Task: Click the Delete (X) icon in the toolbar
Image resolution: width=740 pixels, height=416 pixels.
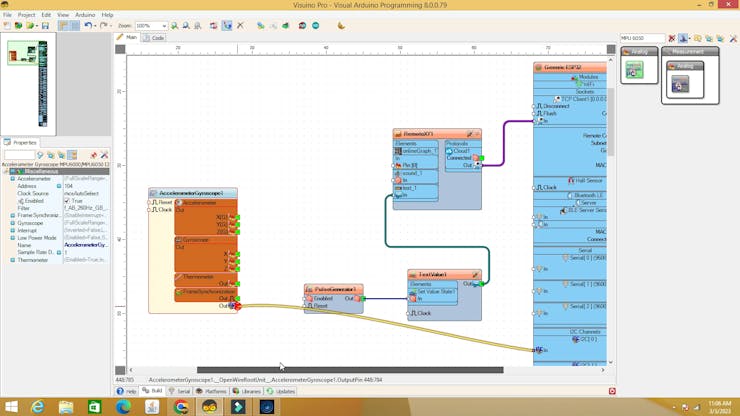Action: click(x=240, y=26)
